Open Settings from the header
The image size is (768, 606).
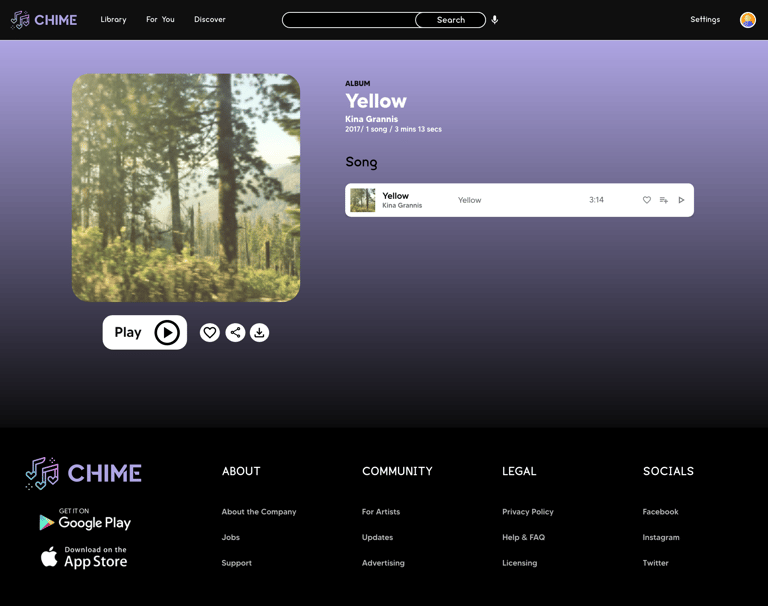[705, 20]
